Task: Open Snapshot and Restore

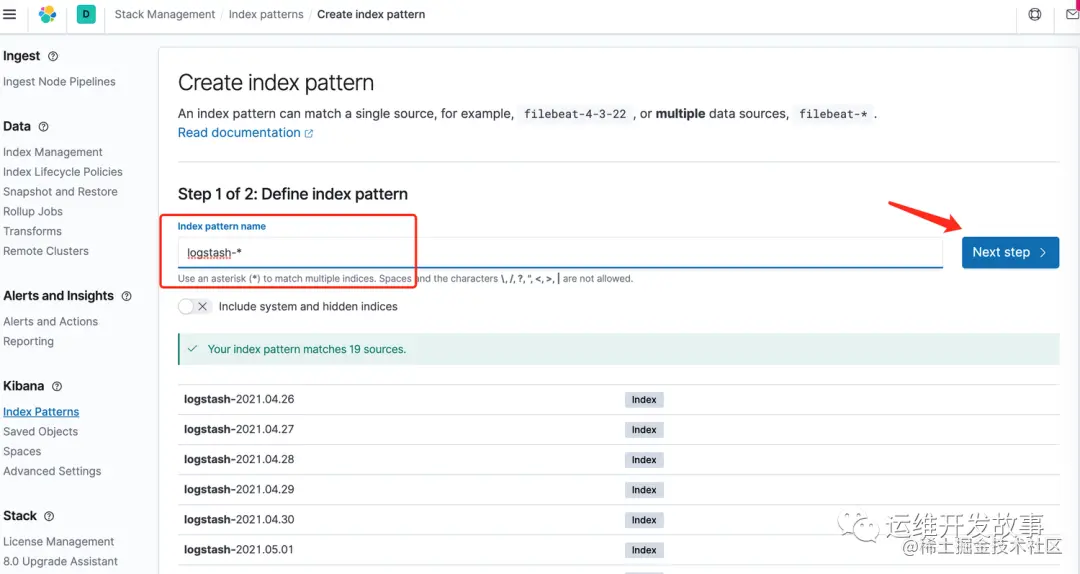Action: click(x=60, y=192)
